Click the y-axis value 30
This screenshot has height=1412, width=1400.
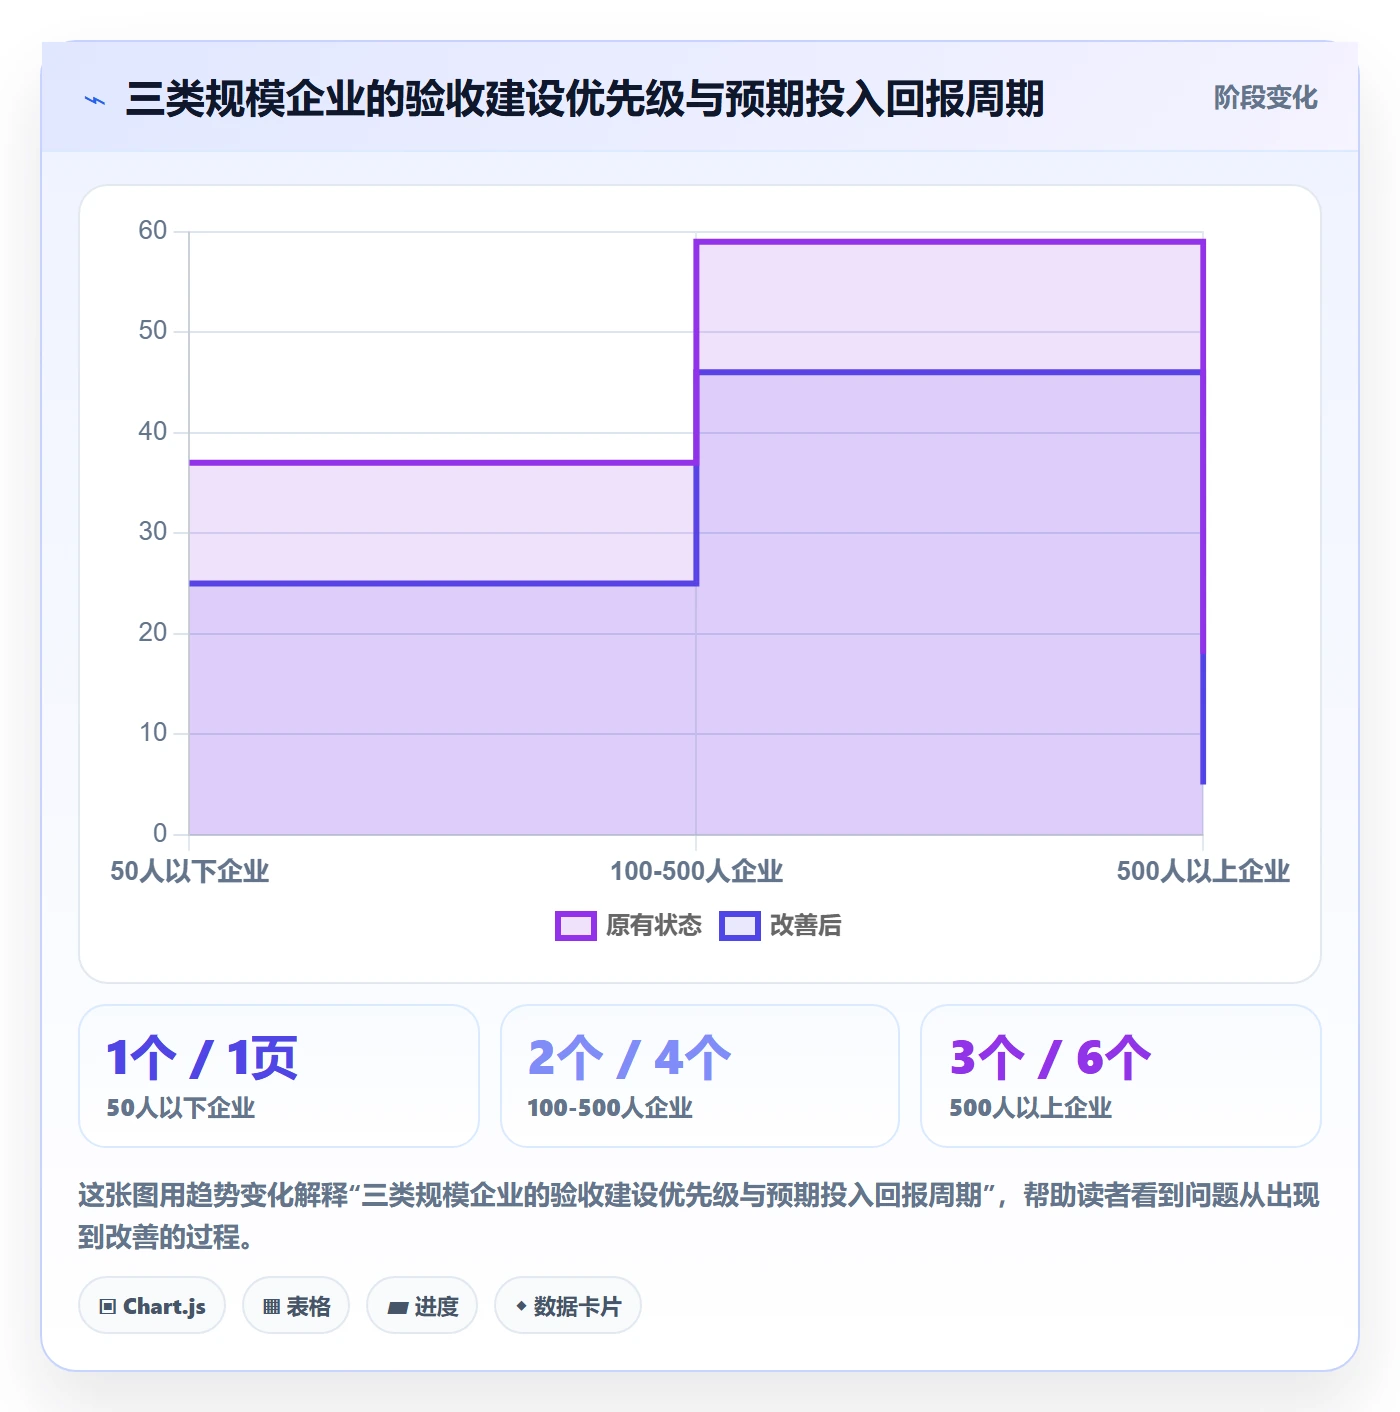[x=153, y=532]
